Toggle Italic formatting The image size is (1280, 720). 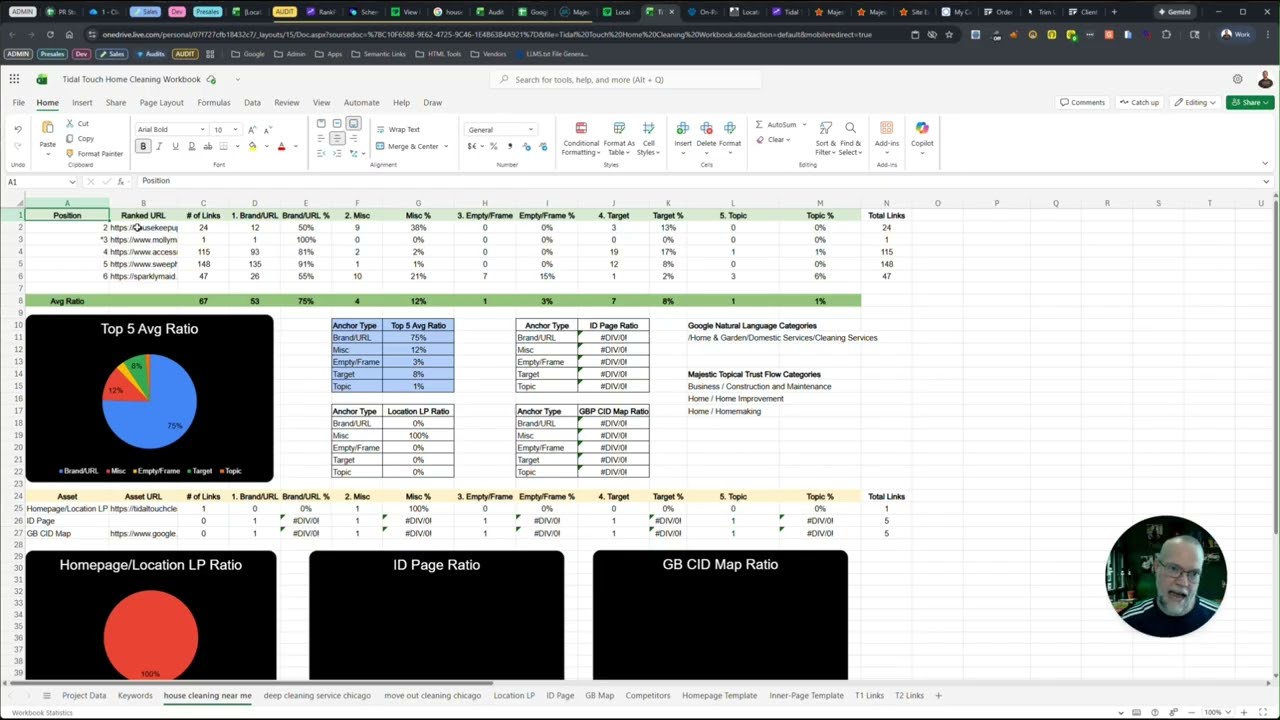tap(159, 146)
